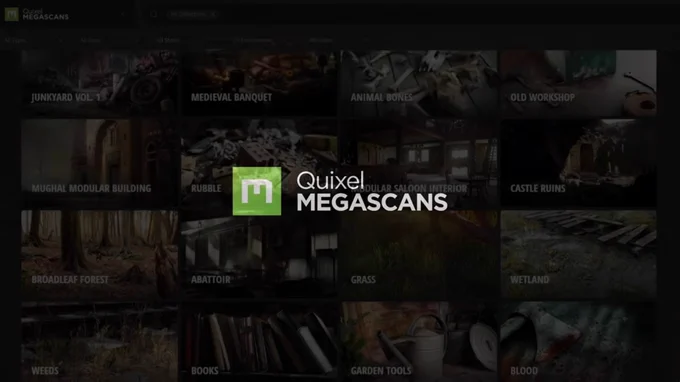Choose the Wetland collection tile

pyautogui.click(x=578, y=255)
